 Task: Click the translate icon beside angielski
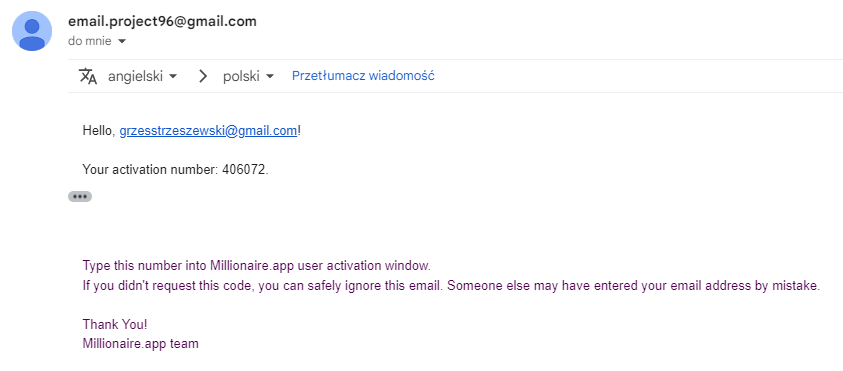(x=88, y=76)
